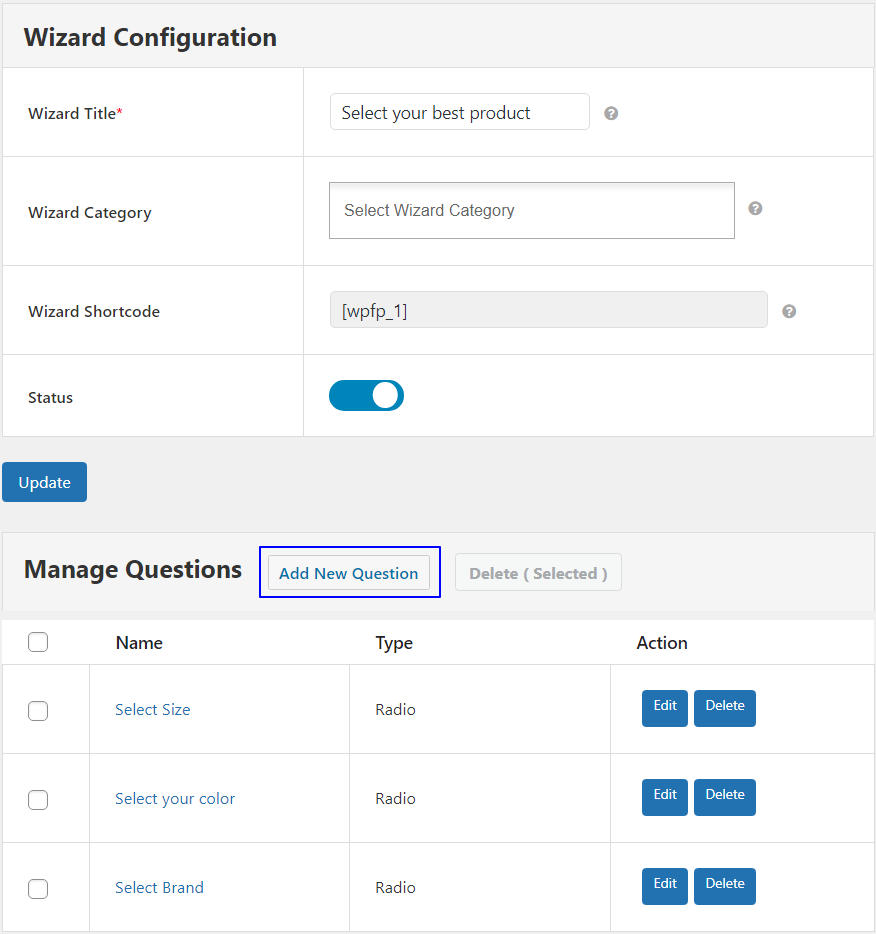
Task: Click help icon beside Wizard Shortcode
Action: [788, 311]
